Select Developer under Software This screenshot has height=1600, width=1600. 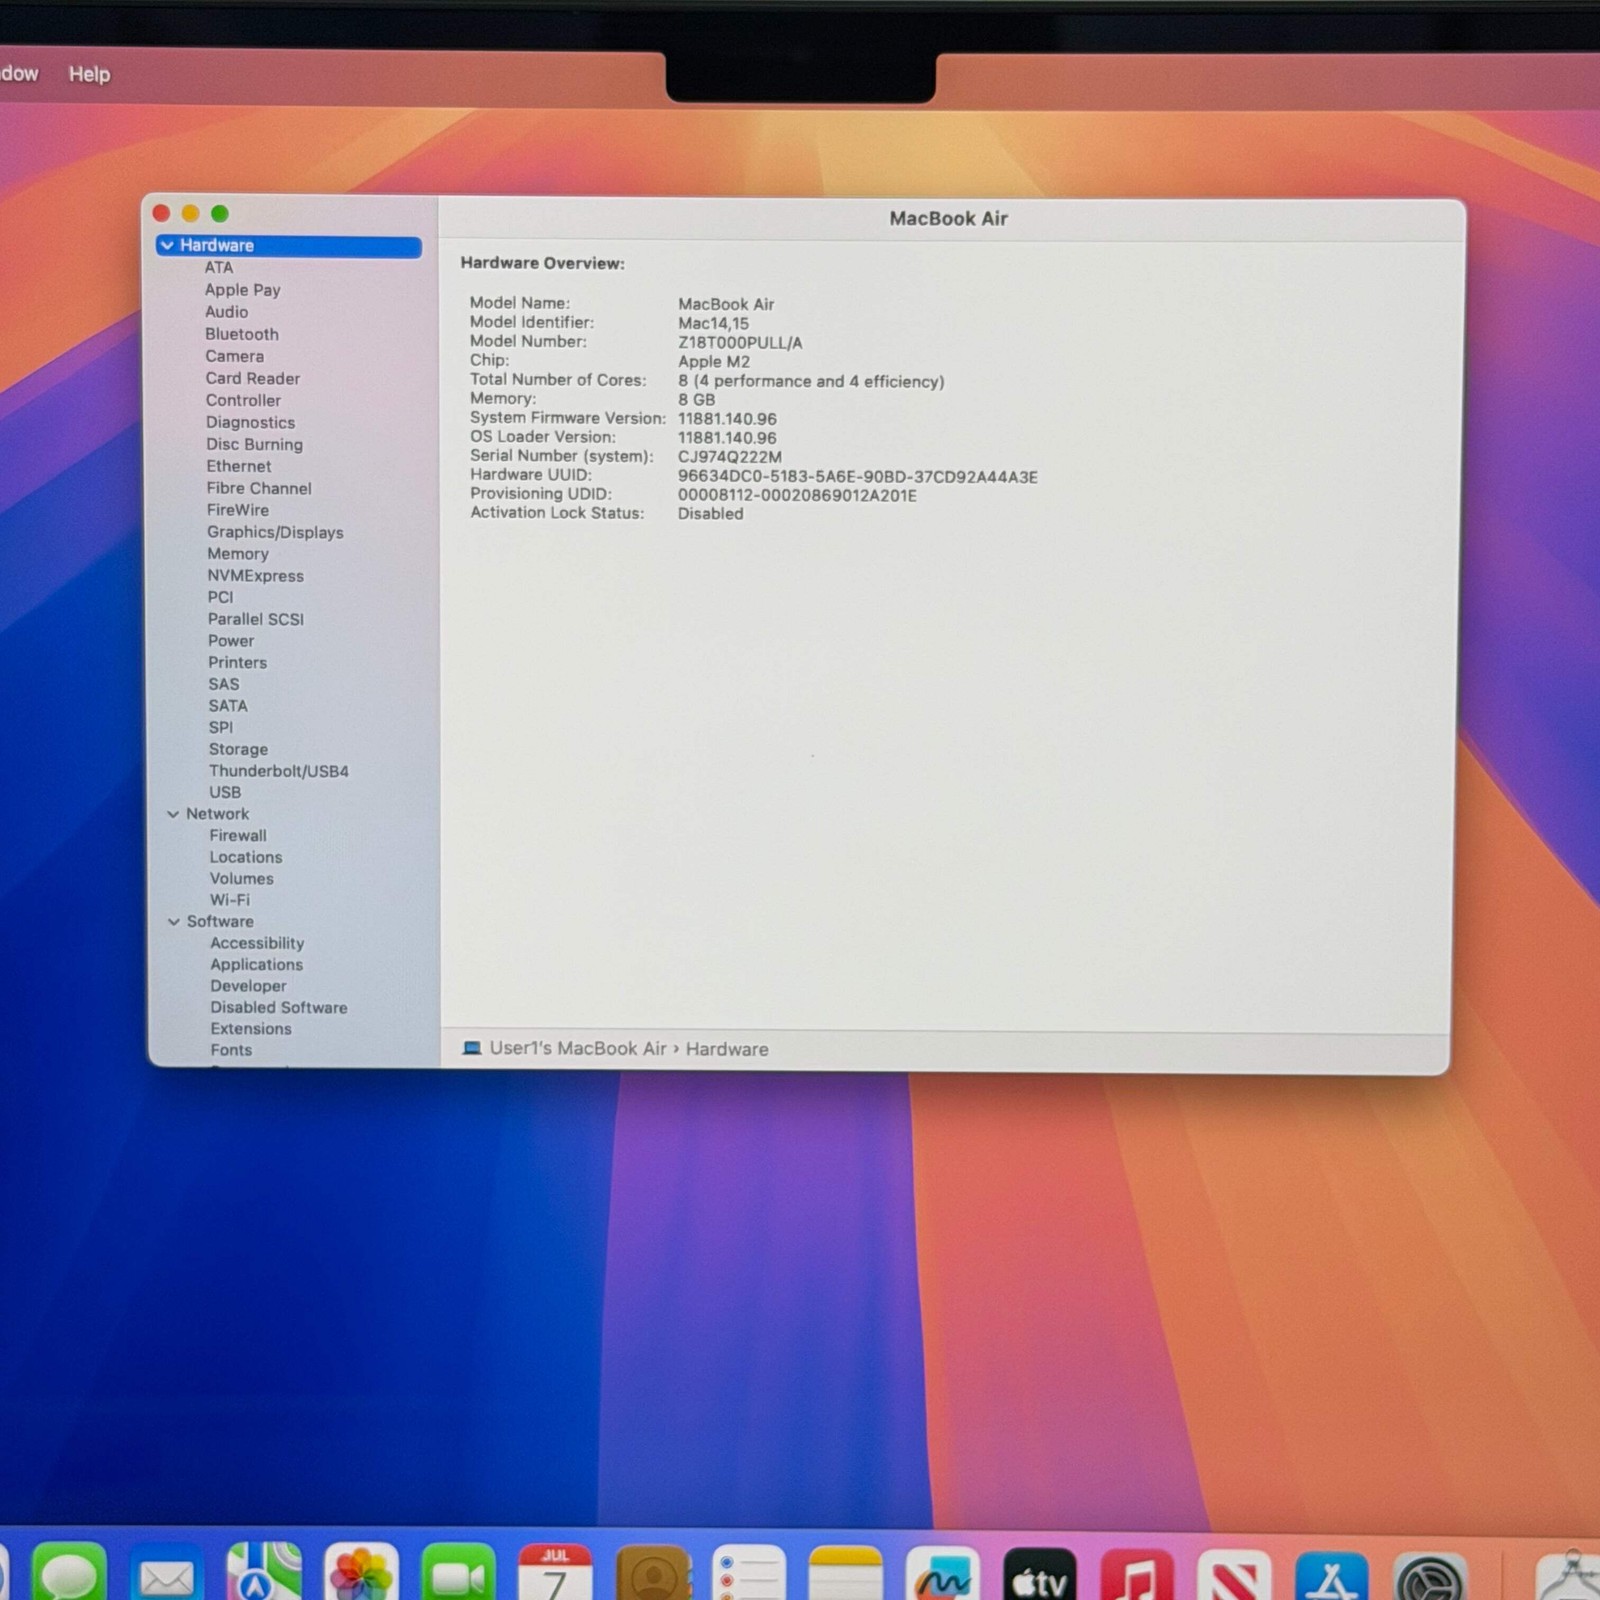[x=248, y=986]
